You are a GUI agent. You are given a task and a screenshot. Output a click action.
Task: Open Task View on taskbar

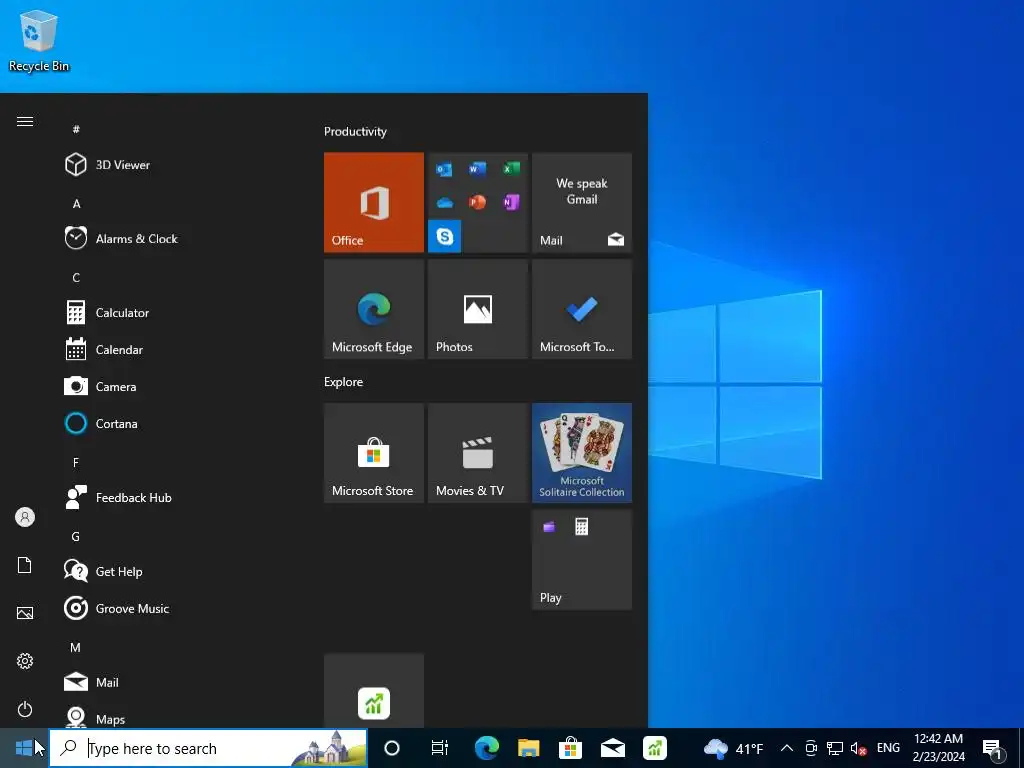click(440, 748)
